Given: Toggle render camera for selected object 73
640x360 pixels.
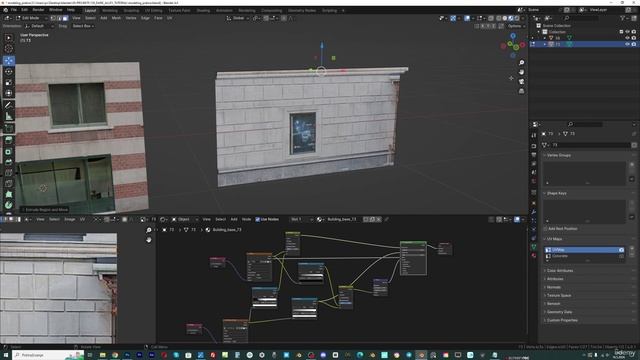Looking at the screenshot, I should point(633,44).
